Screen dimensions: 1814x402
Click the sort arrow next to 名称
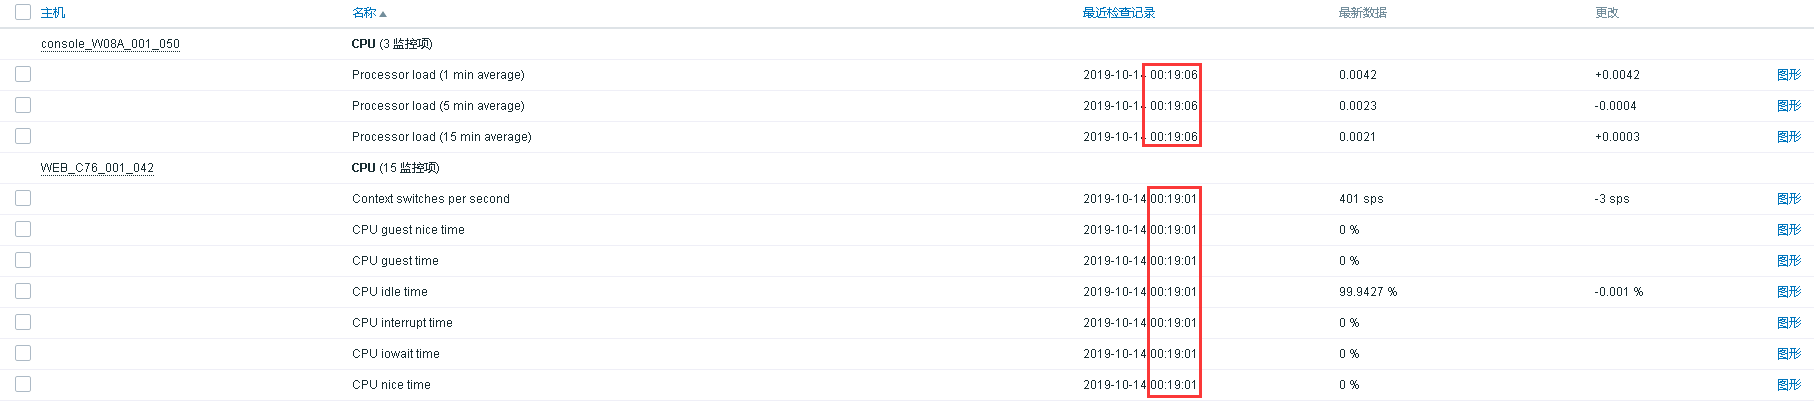tap(383, 14)
